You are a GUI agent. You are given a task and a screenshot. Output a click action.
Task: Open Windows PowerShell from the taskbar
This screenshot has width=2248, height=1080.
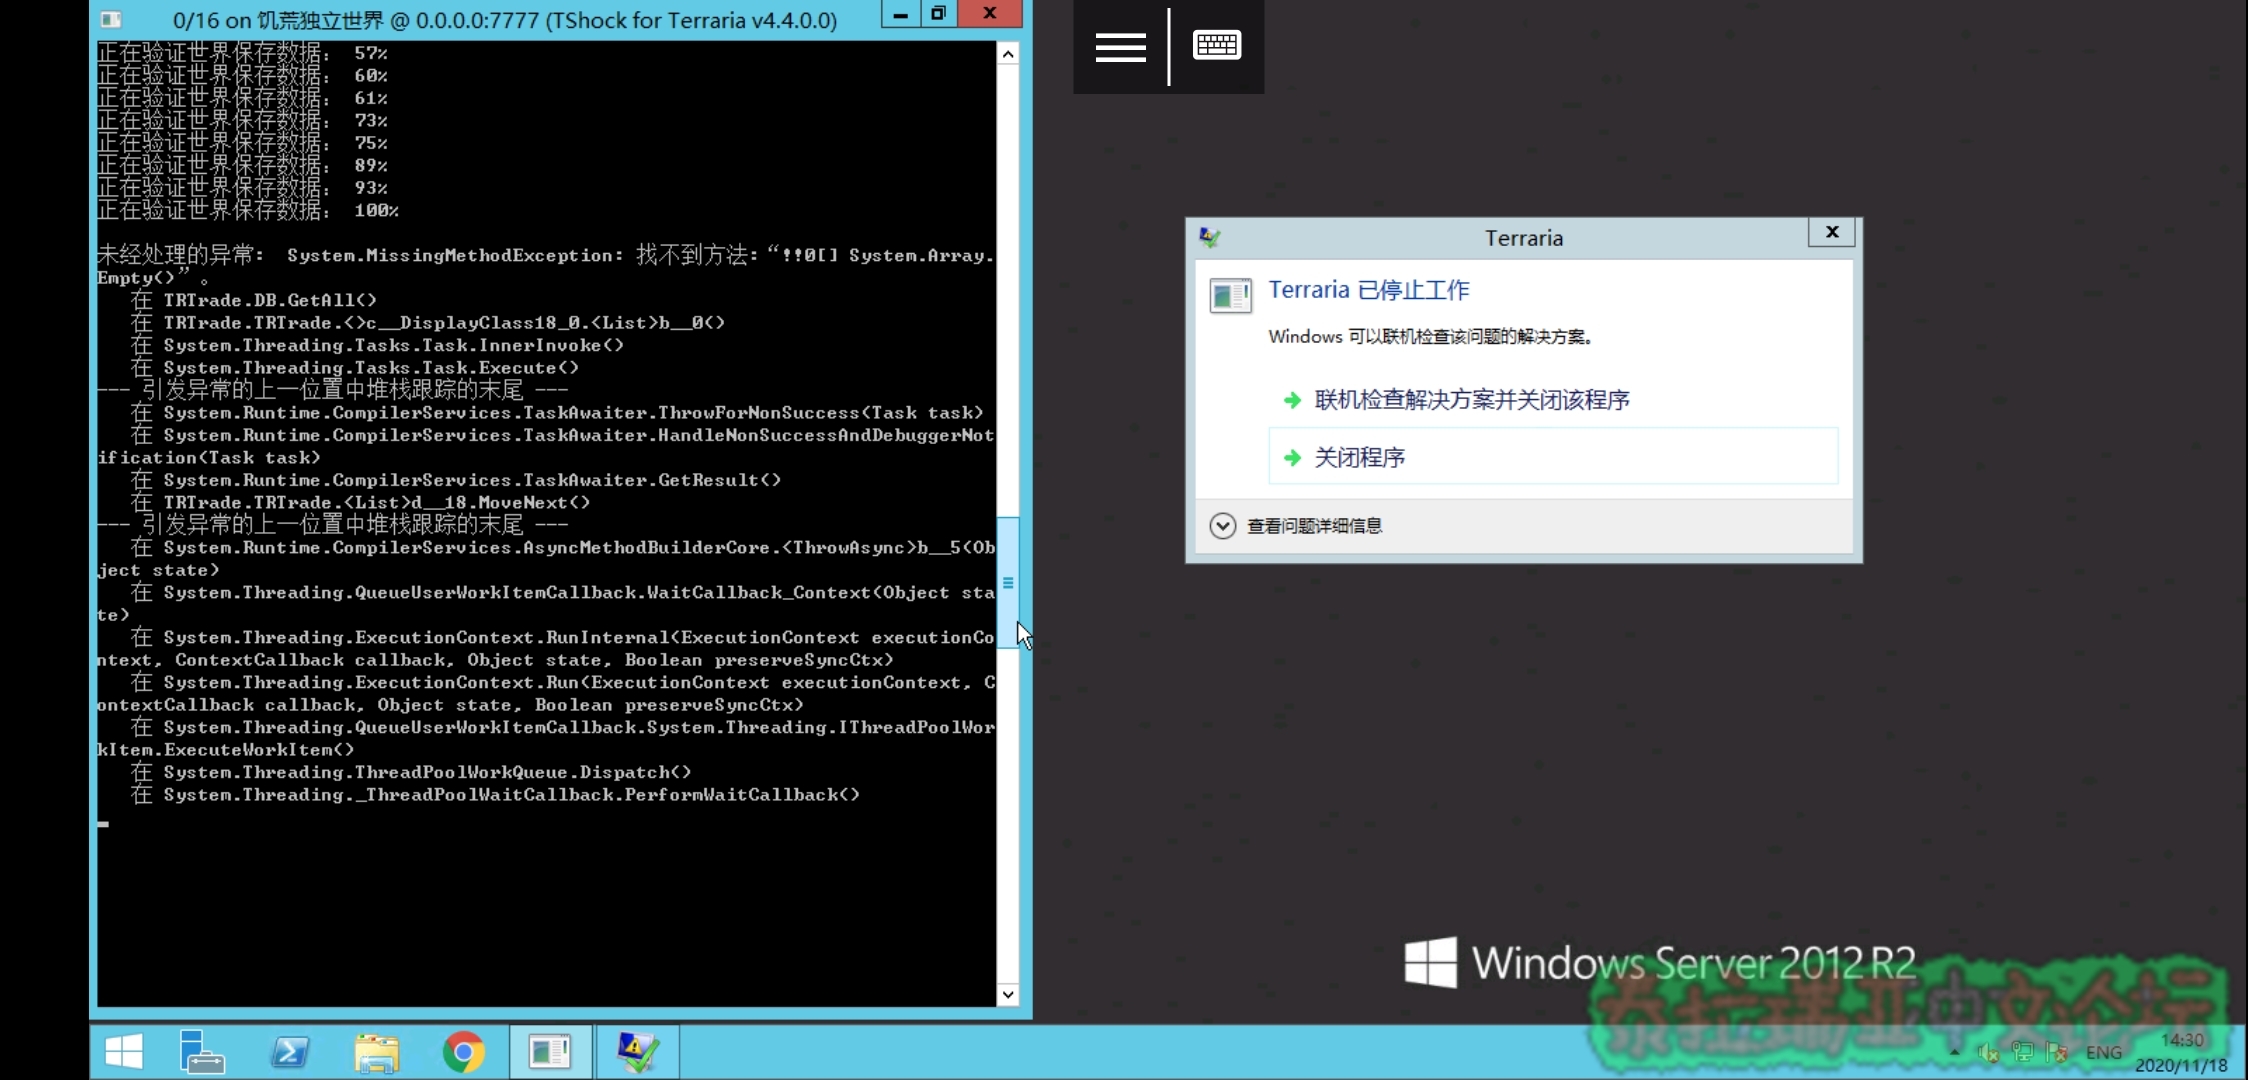coord(290,1052)
